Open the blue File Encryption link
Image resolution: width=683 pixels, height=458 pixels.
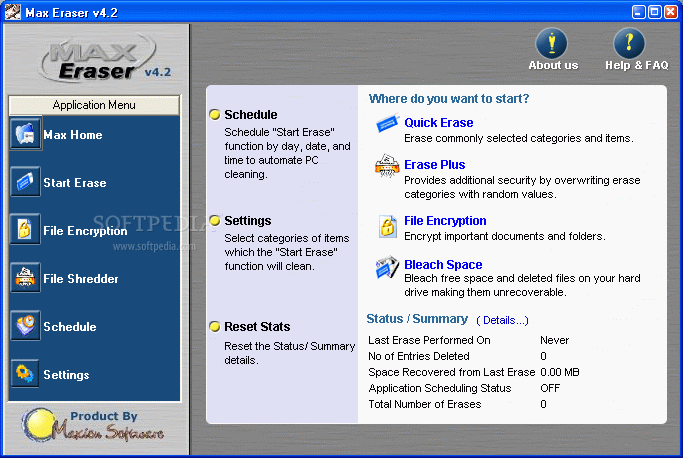coord(445,221)
